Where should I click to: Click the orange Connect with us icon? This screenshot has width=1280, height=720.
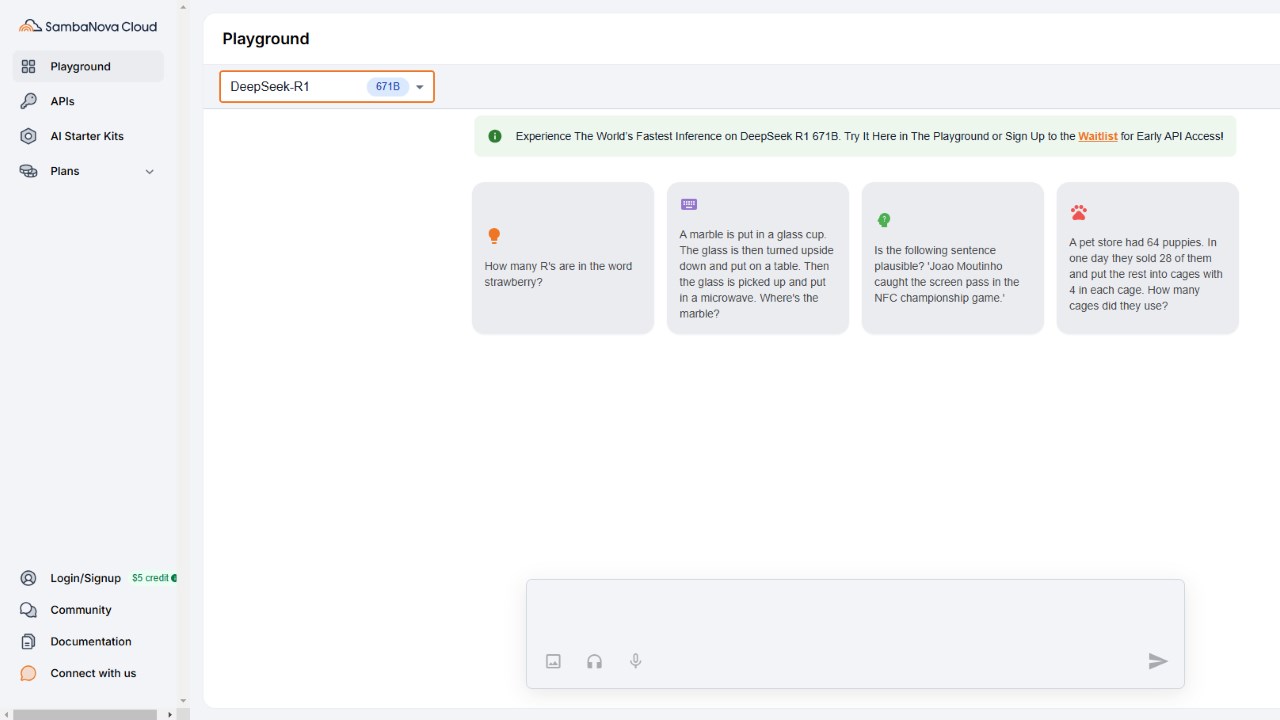pos(29,674)
